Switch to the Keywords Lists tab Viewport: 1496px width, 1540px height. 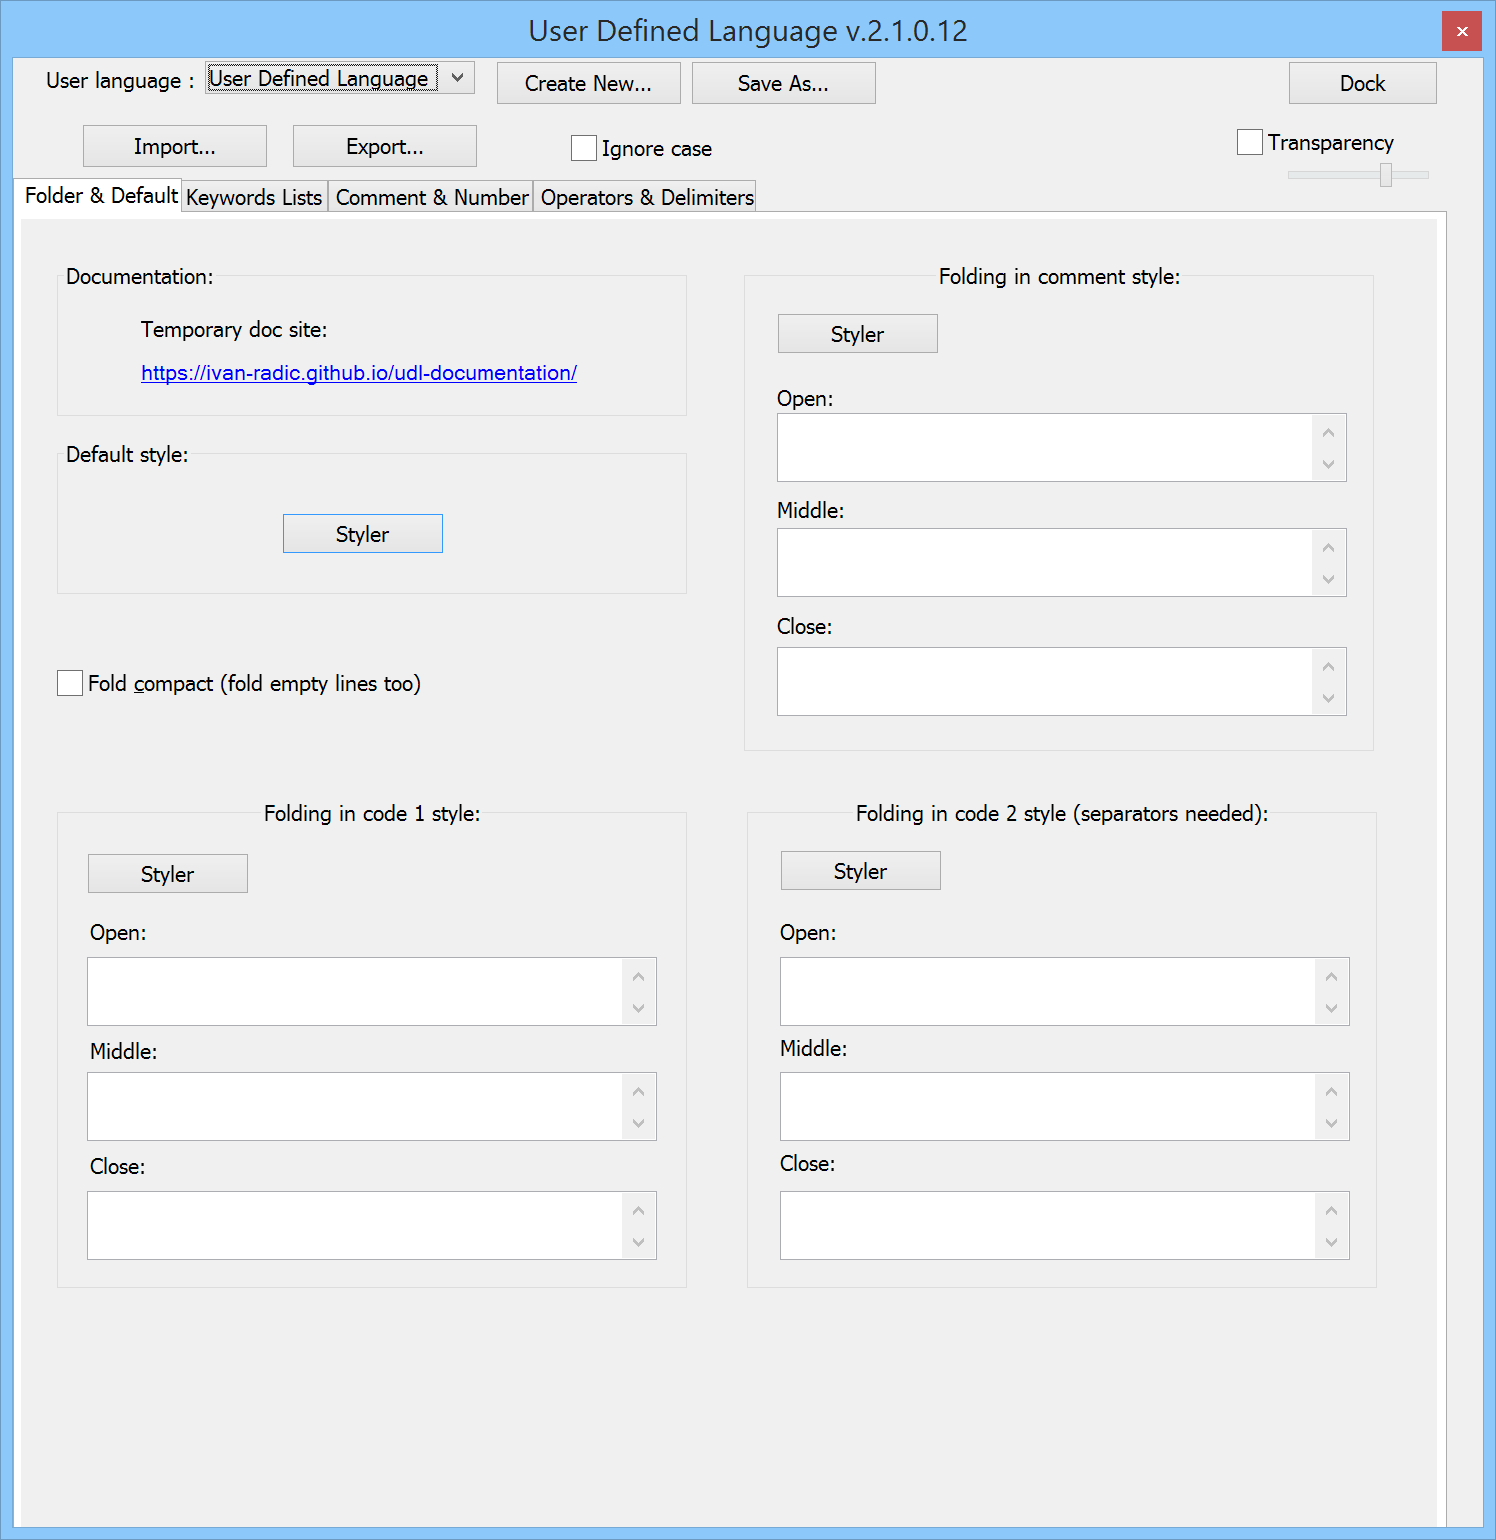pyautogui.click(x=254, y=196)
